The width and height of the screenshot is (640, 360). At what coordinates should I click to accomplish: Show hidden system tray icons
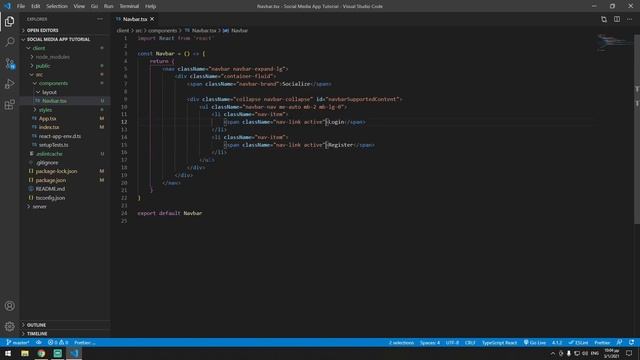553,353
